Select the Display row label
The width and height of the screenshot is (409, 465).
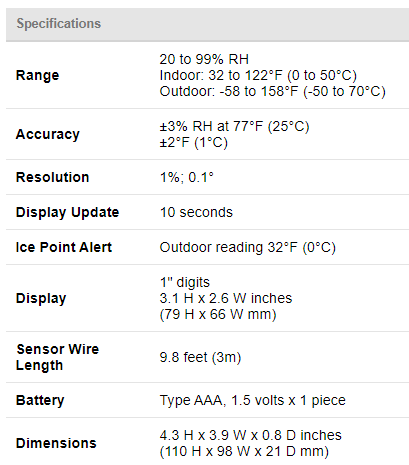coord(41,298)
